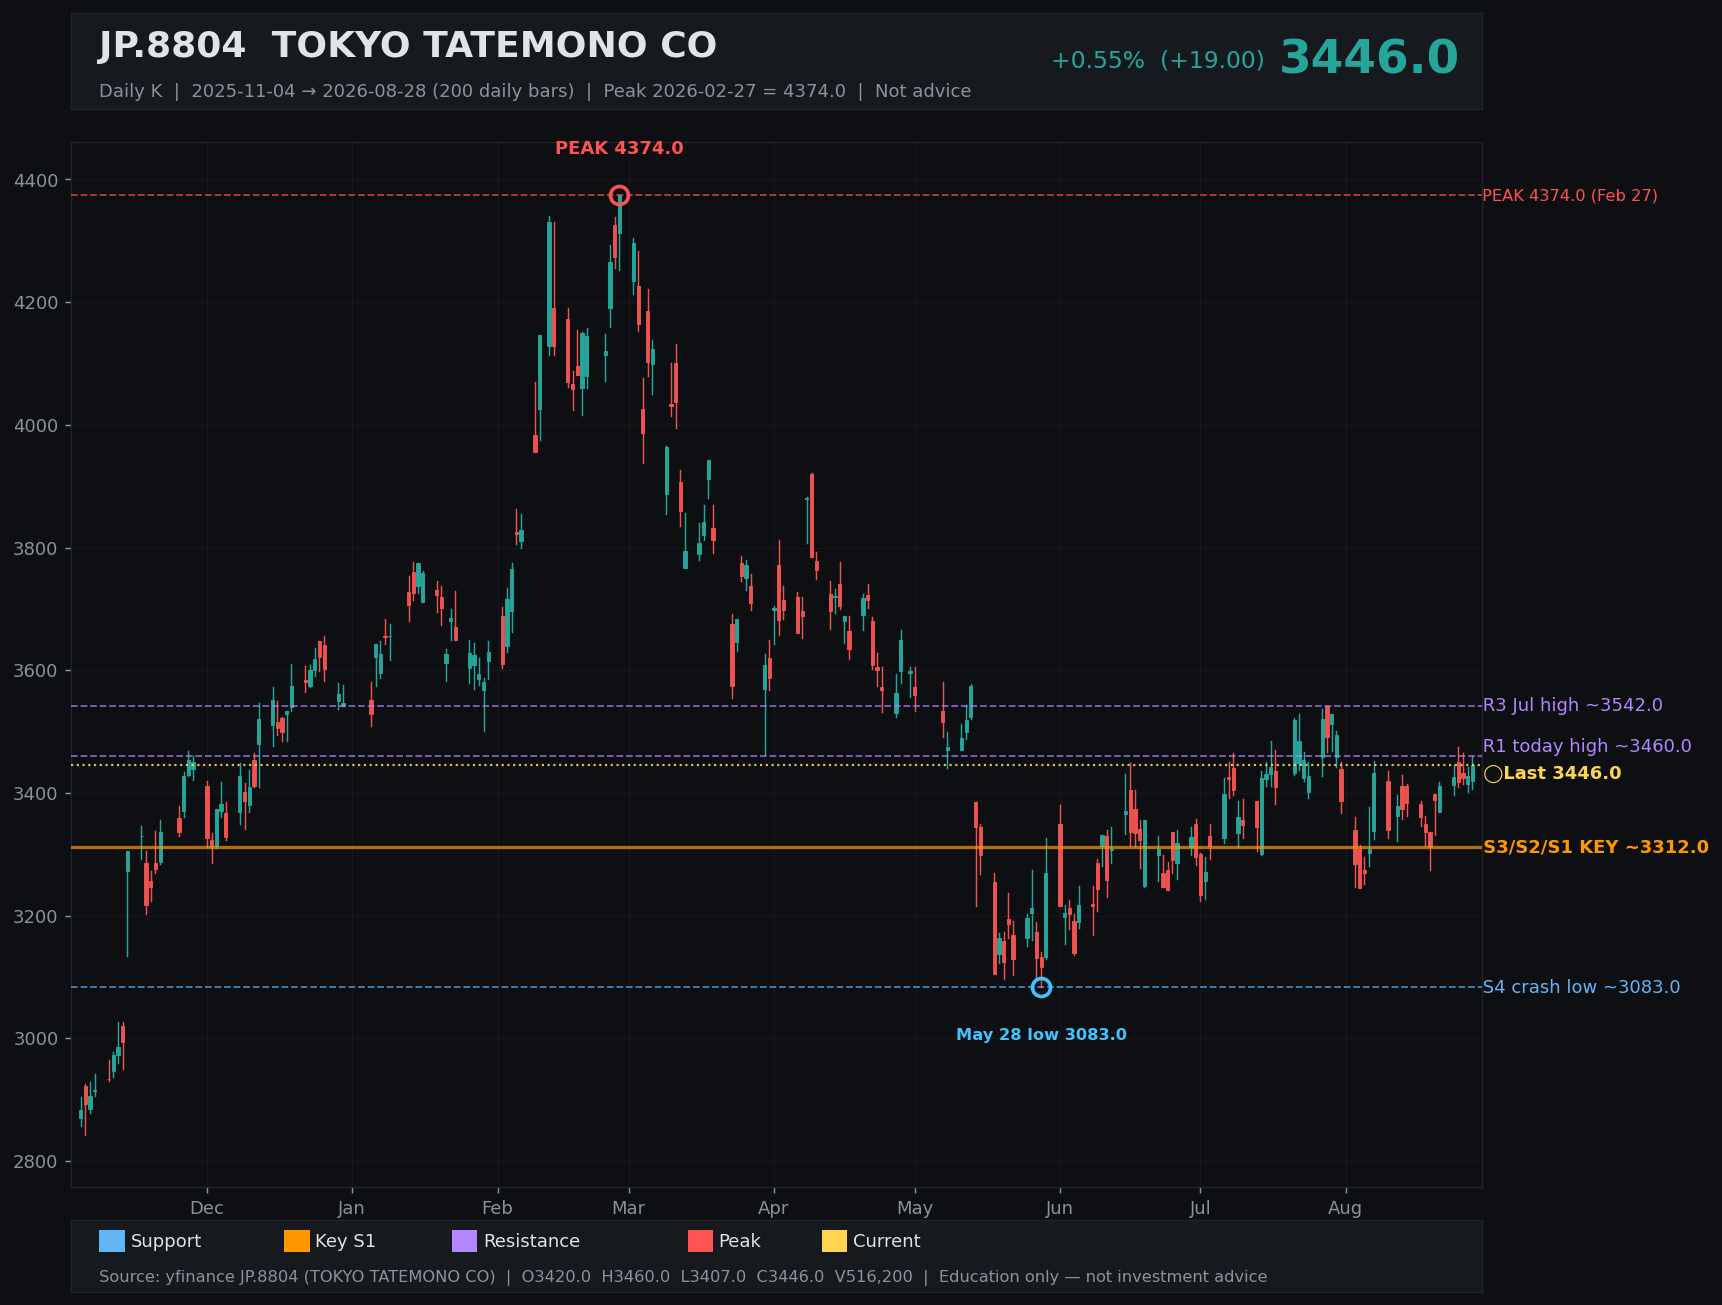Click the Jun x-axis month label
Image resolution: width=1722 pixels, height=1305 pixels.
[1059, 1208]
